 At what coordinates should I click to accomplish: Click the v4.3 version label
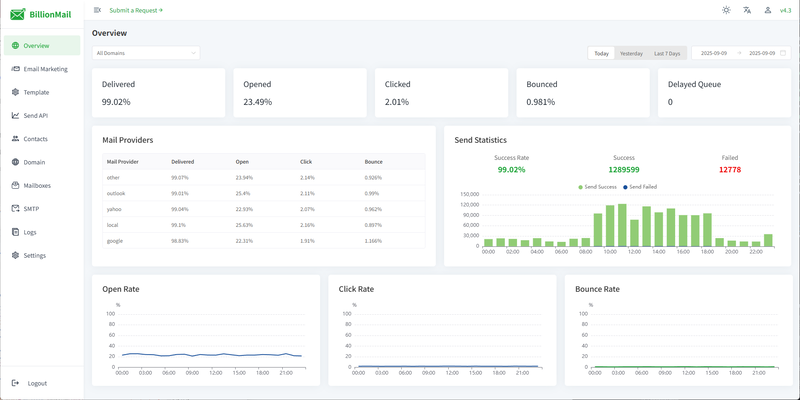785,10
